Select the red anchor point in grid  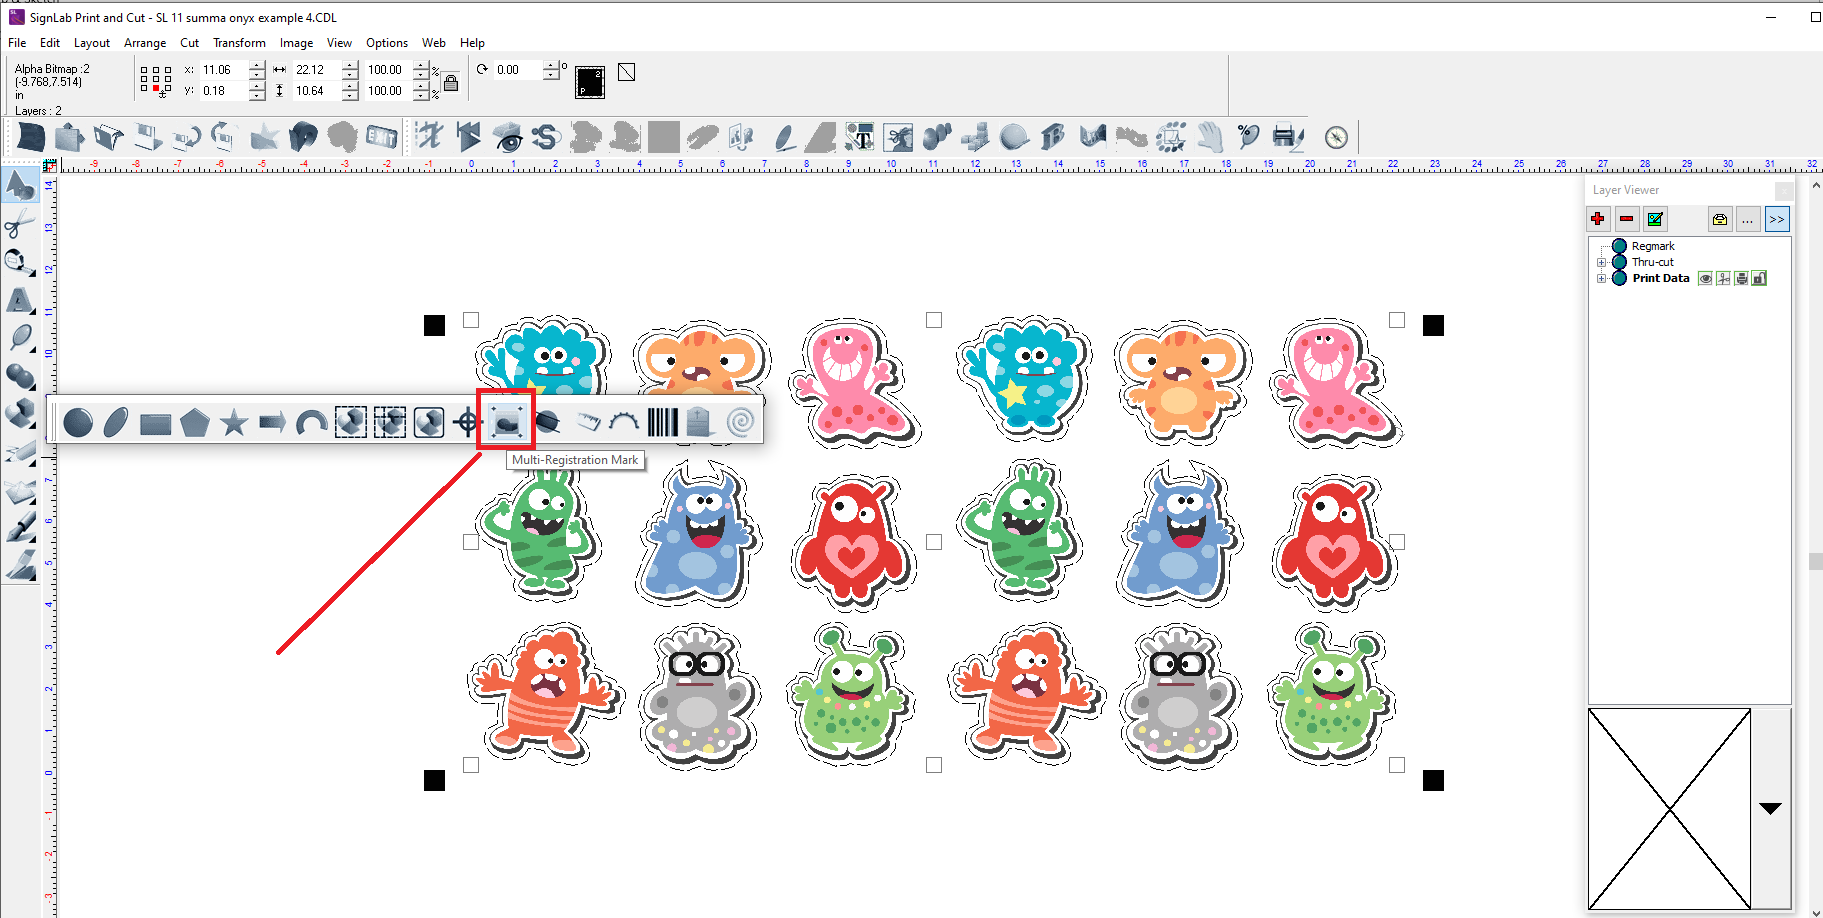pyautogui.click(x=156, y=88)
